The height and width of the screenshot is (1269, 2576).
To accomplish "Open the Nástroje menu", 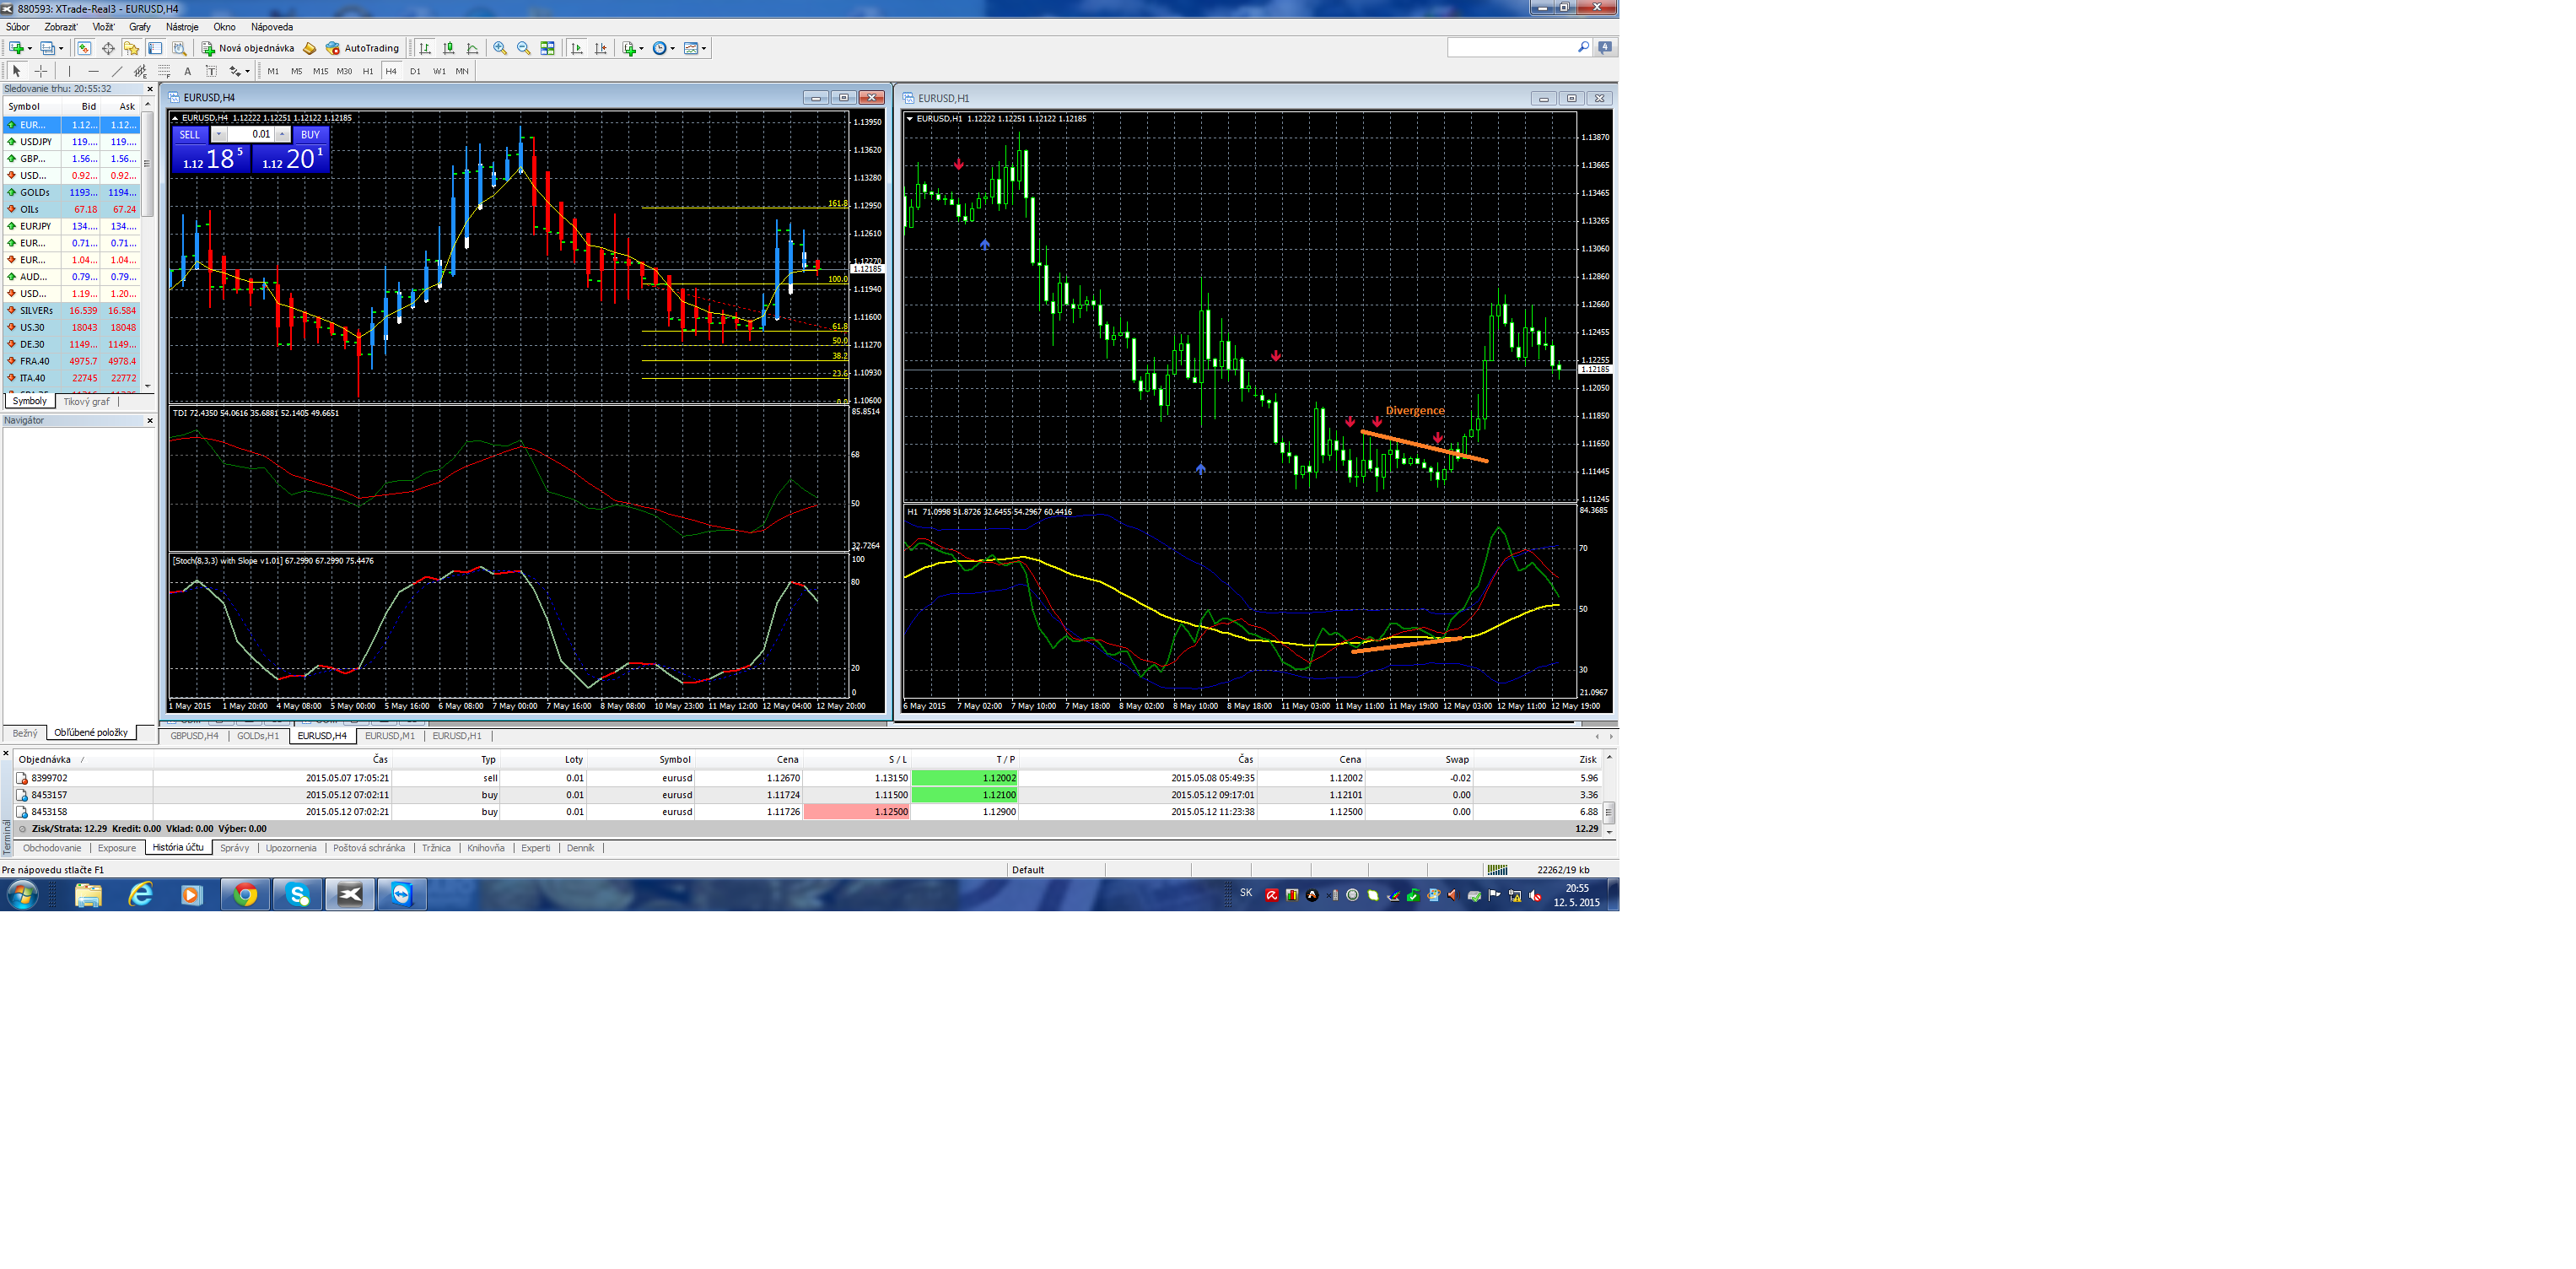I will (x=182, y=27).
